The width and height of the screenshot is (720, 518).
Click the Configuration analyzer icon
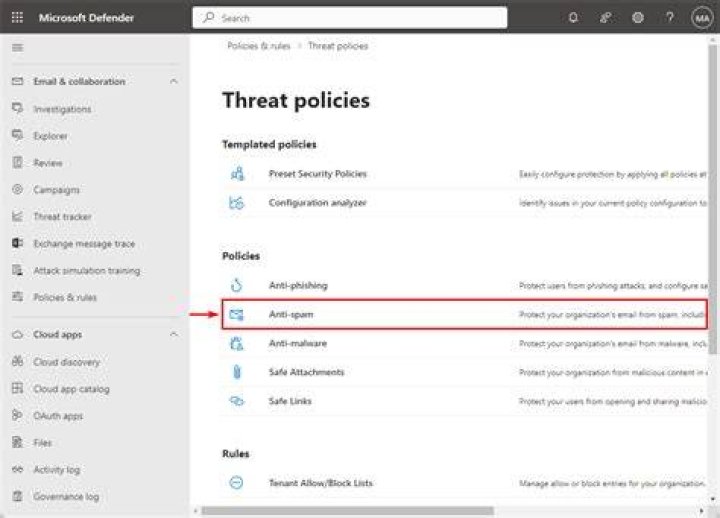pyautogui.click(x=236, y=203)
